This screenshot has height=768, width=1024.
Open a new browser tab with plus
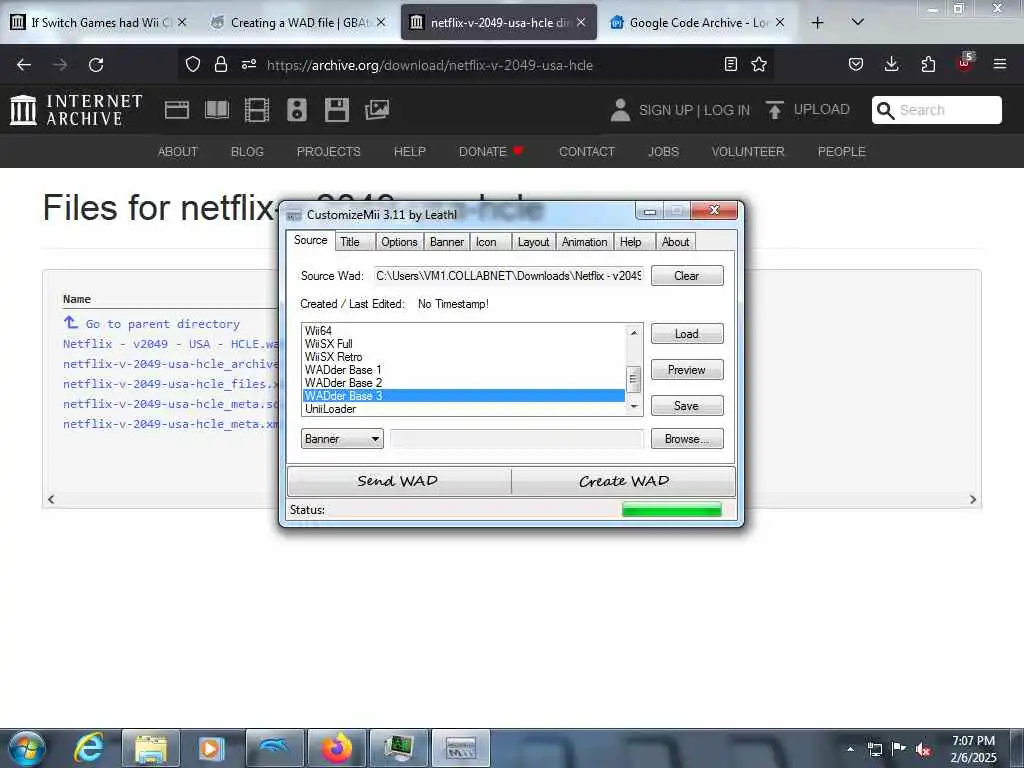817,23
